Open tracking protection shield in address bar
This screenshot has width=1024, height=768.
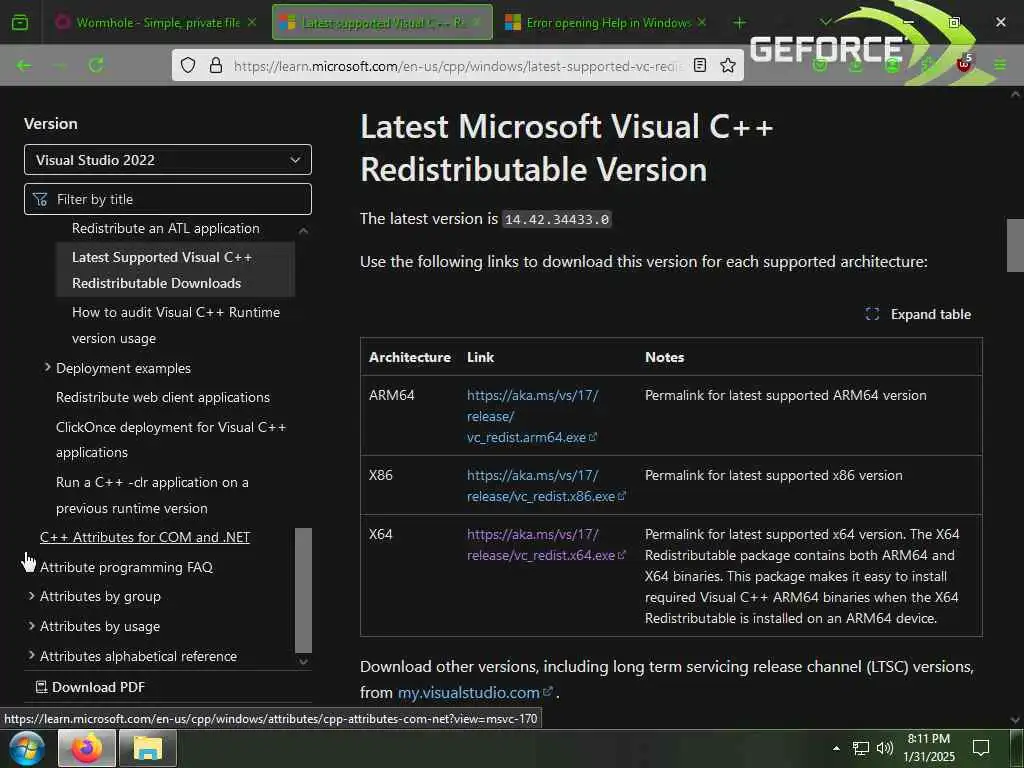pyautogui.click(x=188, y=65)
